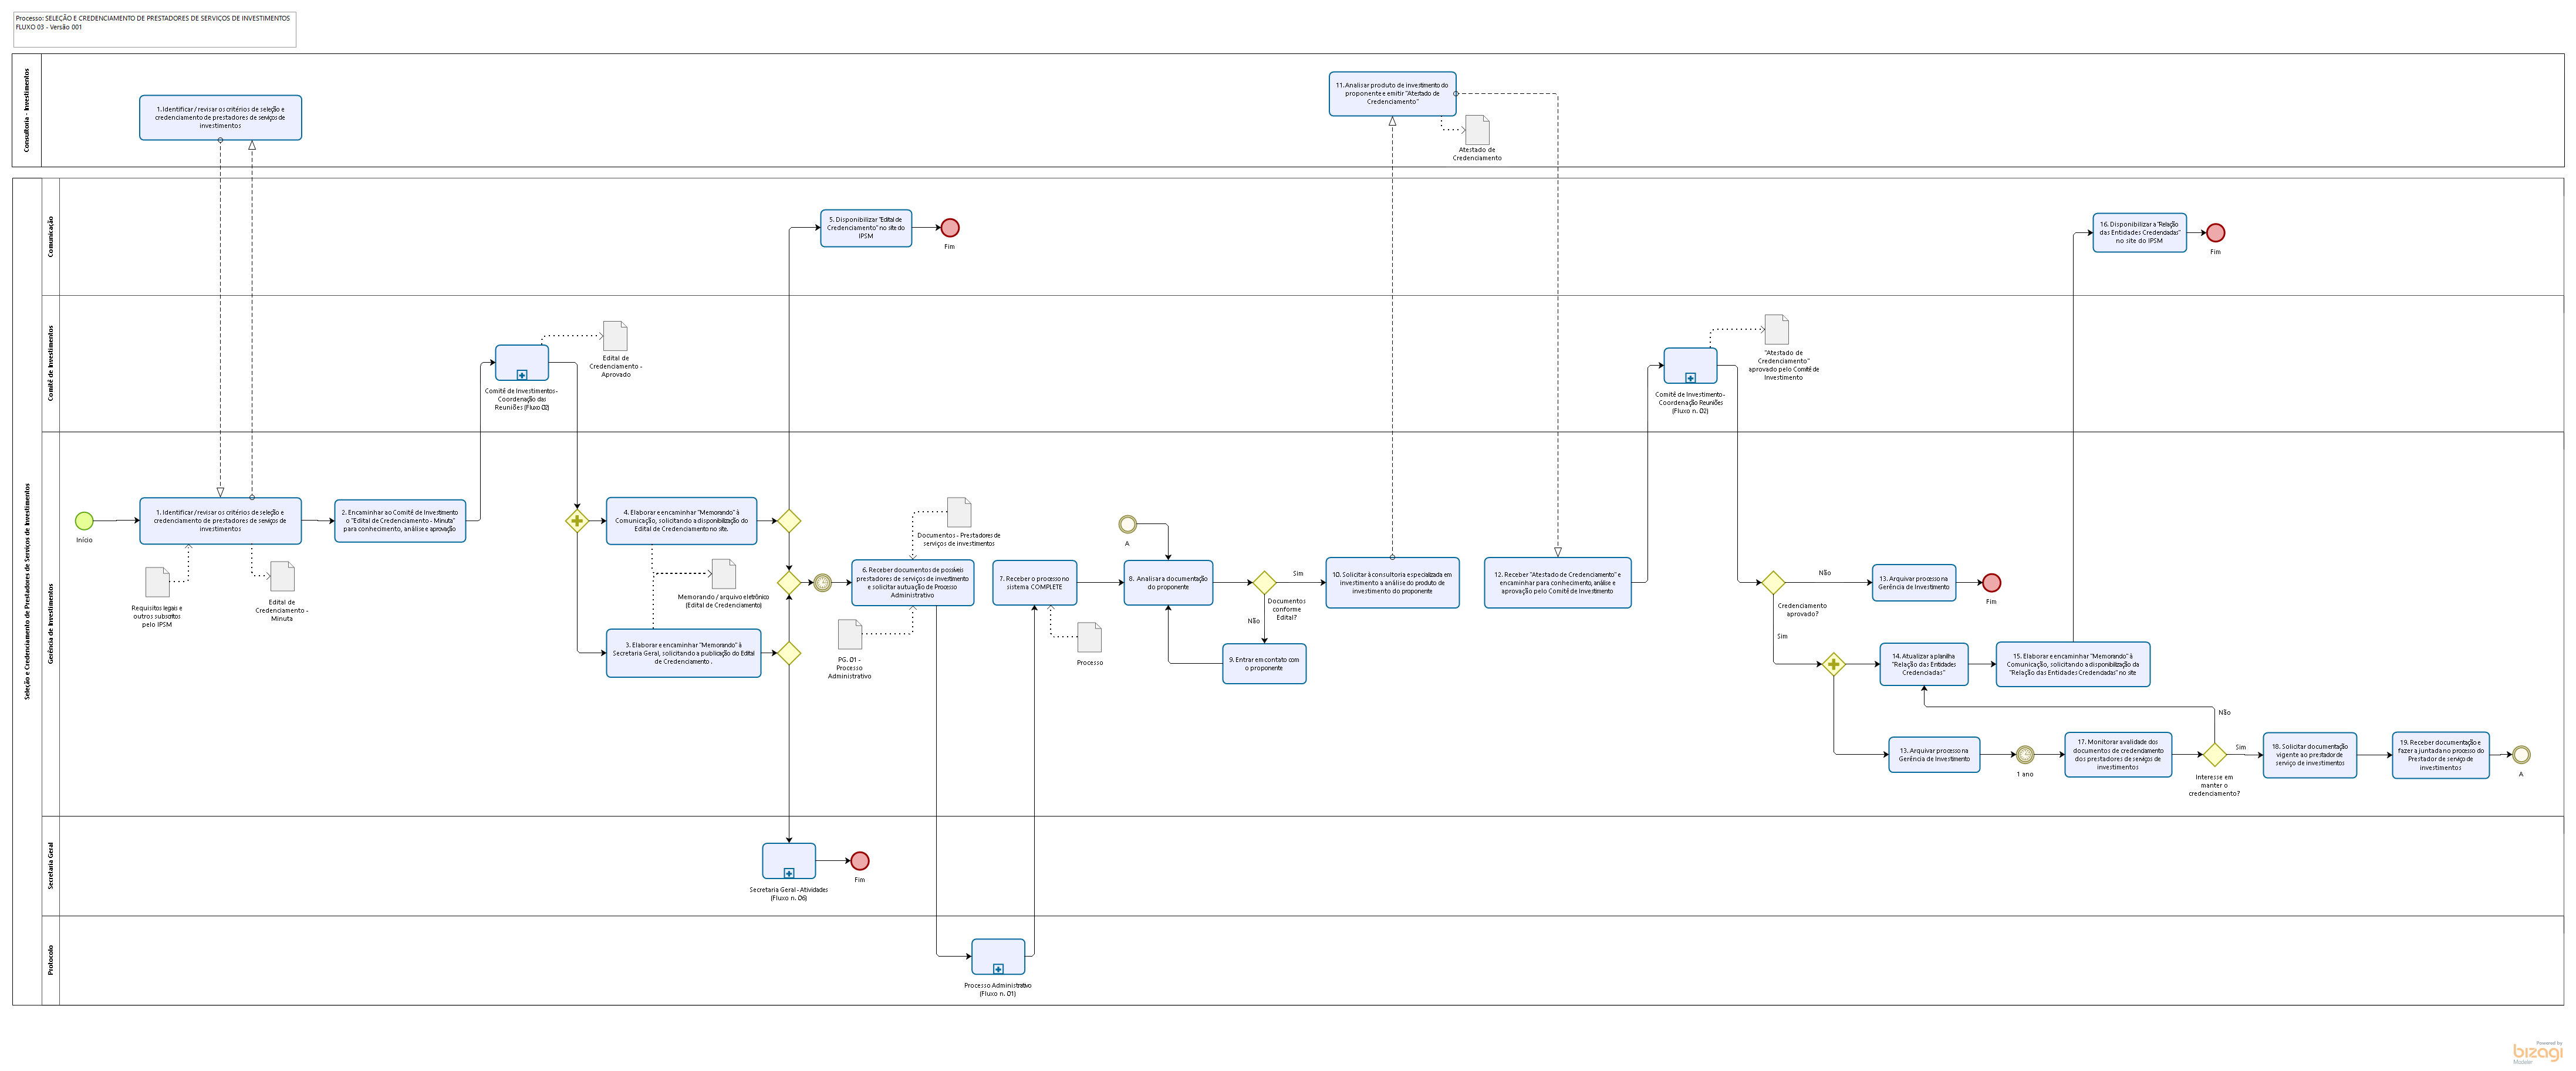Image resolution: width=2576 pixels, height=1071 pixels.
Task: Click the Edital de Credenciamento - Minuta document icon
Action: pyautogui.click(x=283, y=577)
